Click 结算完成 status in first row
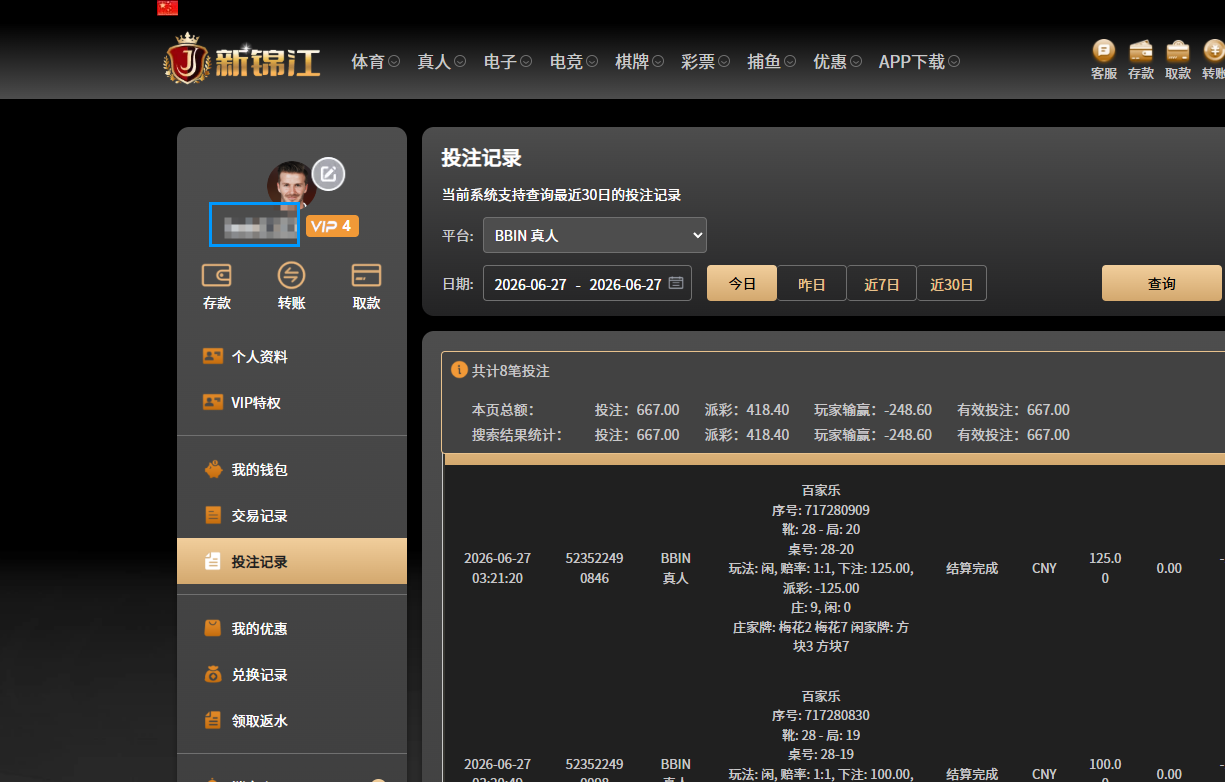Image resolution: width=1225 pixels, height=782 pixels. coord(972,568)
